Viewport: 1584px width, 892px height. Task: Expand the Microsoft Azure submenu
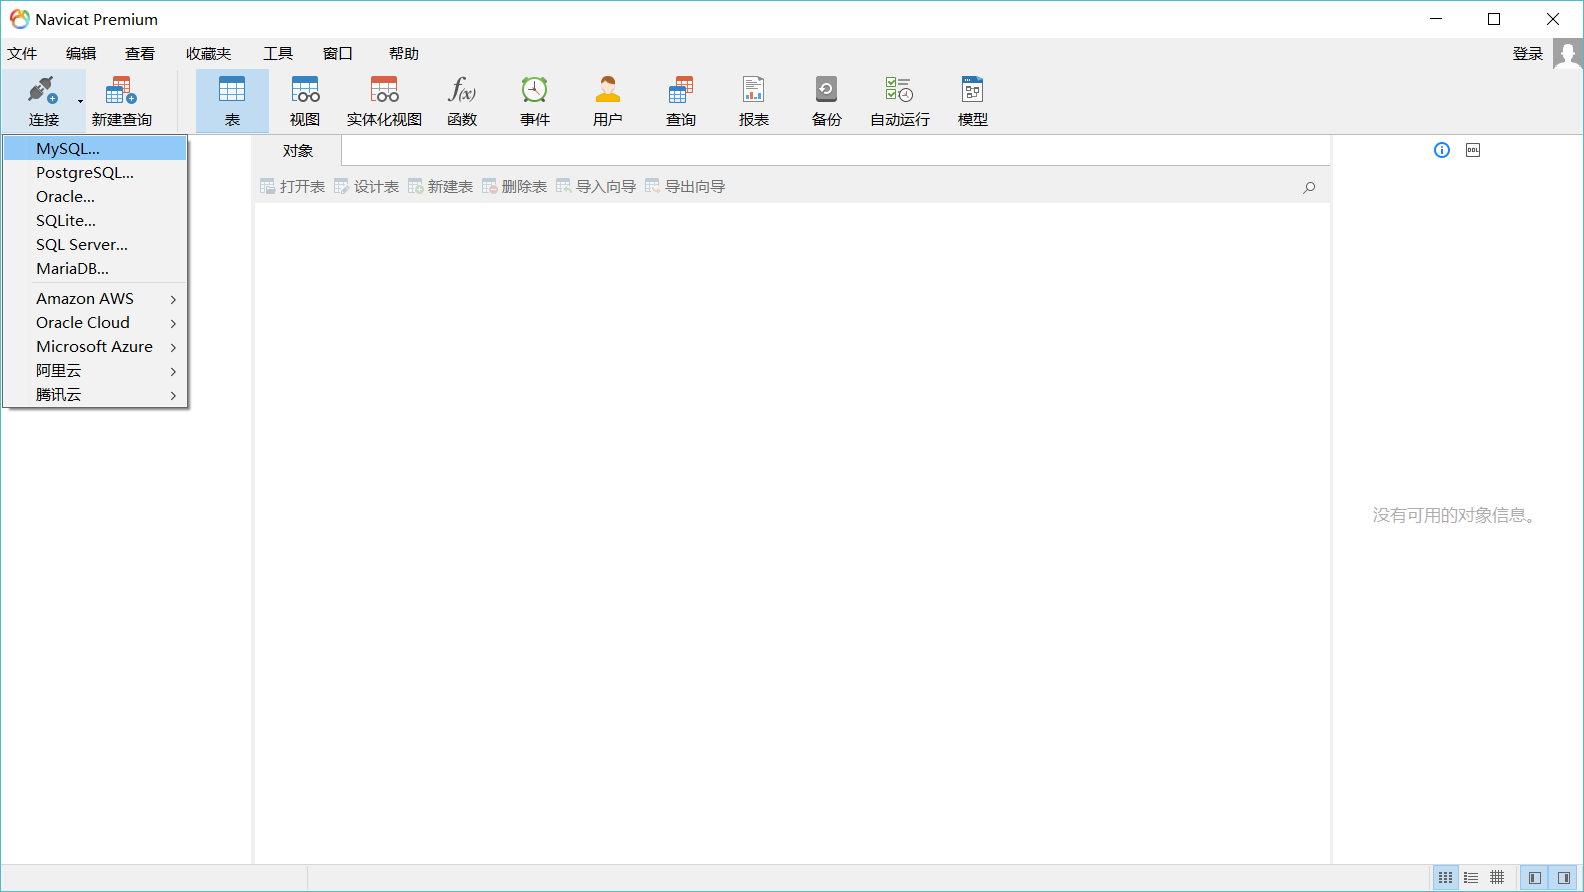coord(95,346)
